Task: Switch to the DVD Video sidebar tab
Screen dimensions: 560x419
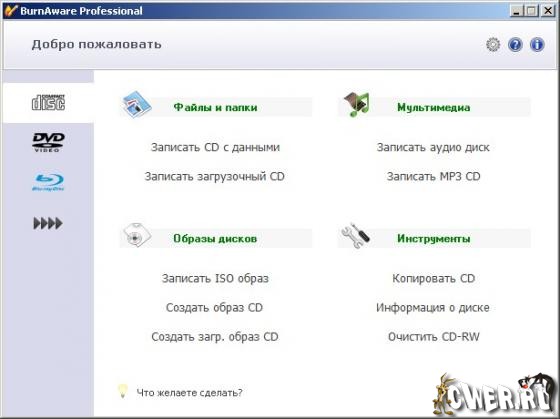Action: 48,142
